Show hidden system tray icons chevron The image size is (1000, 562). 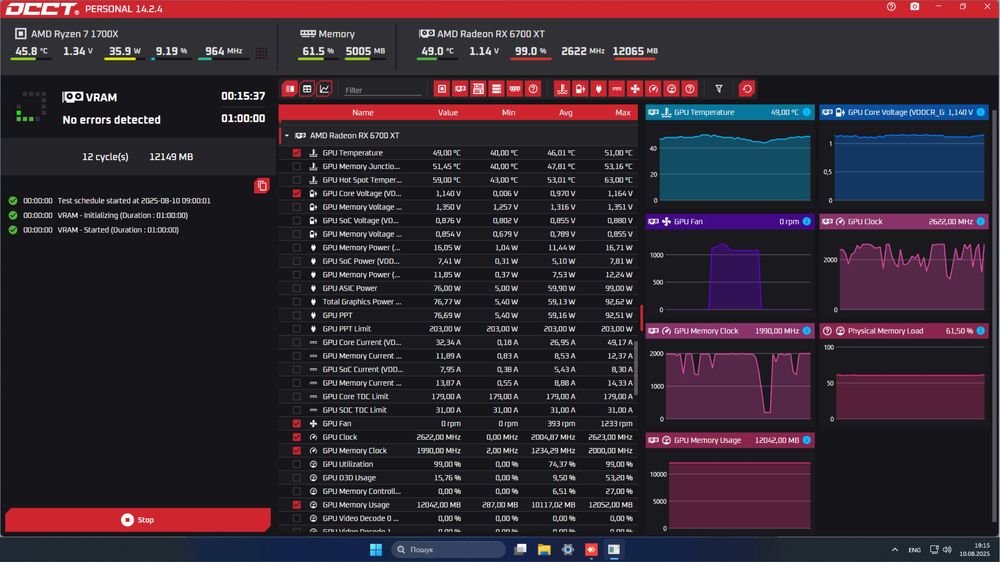[895, 550]
